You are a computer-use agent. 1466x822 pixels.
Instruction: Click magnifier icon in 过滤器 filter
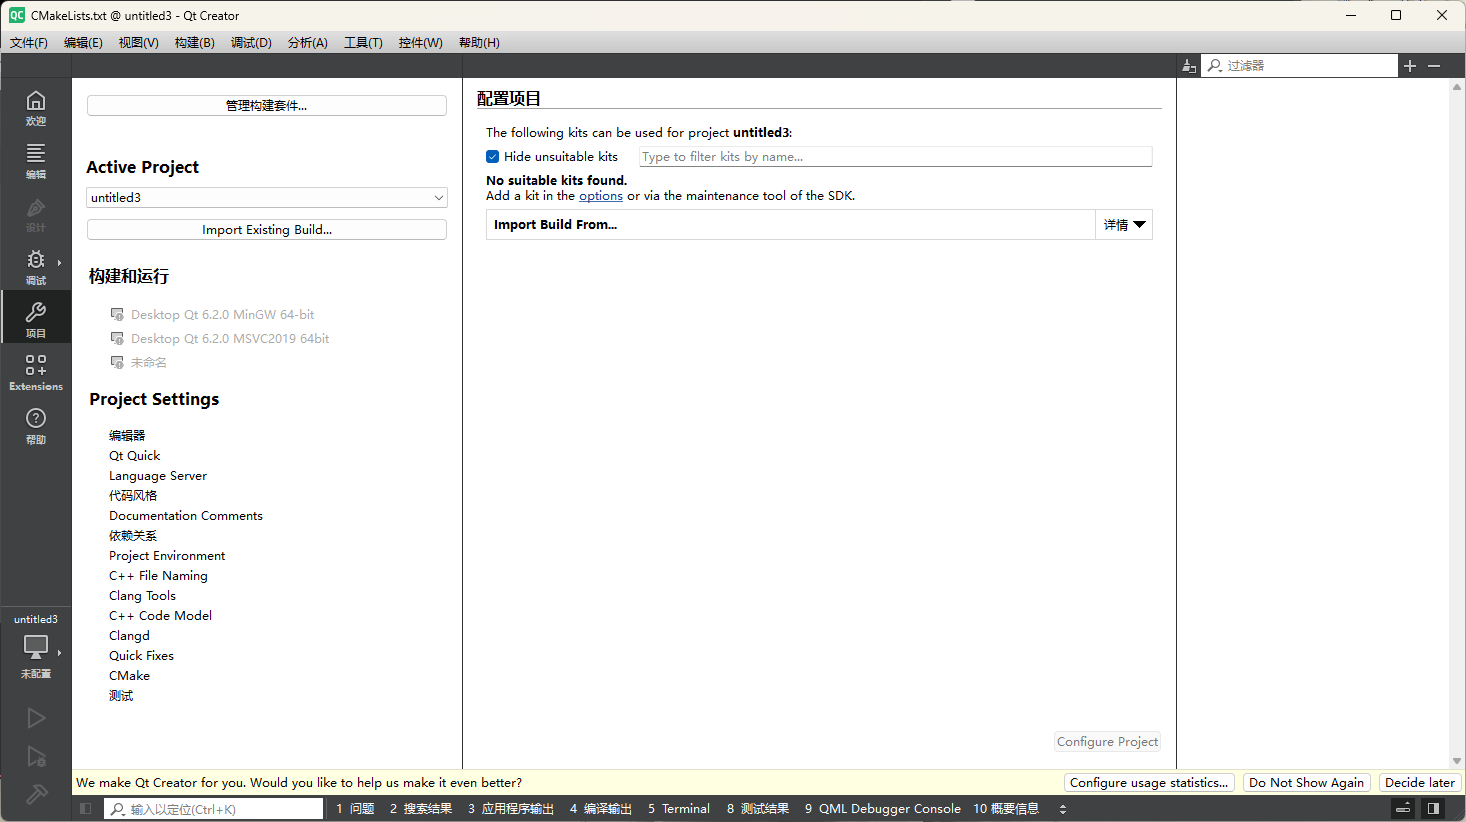click(1215, 66)
